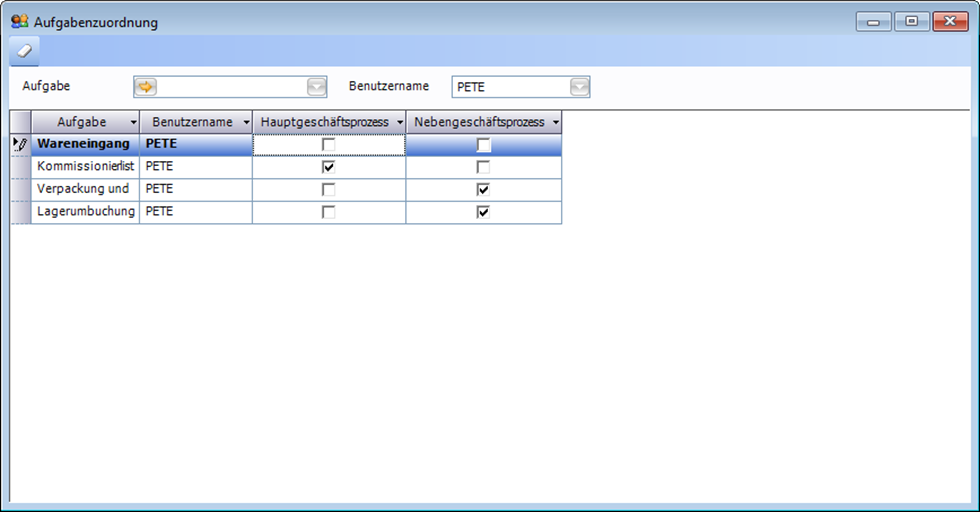Check Nebengeschäftsprozess for Wareneingang row
The width and height of the screenshot is (980, 512).
click(x=484, y=145)
